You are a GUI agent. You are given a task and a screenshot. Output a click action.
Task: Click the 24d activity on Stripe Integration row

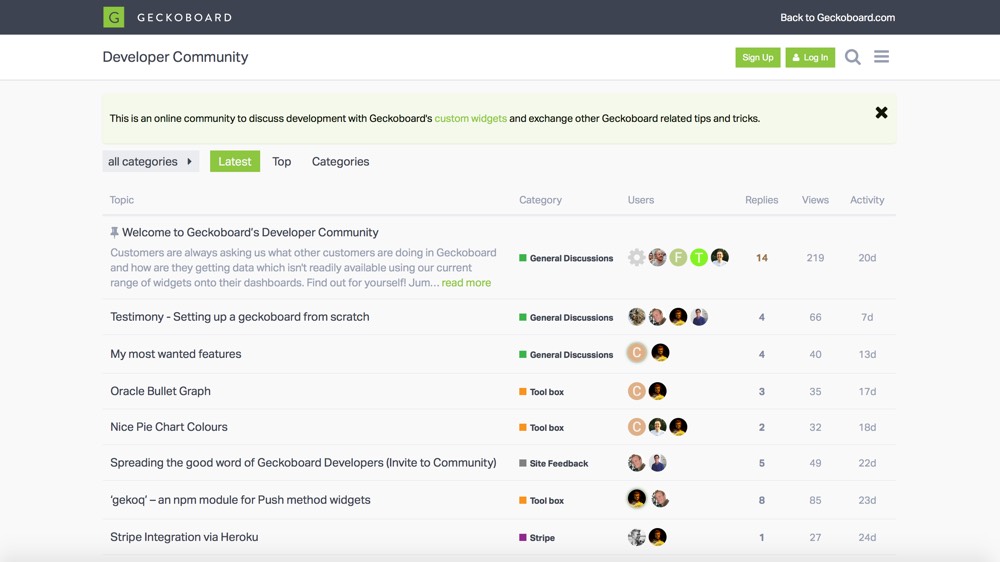click(x=867, y=538)
